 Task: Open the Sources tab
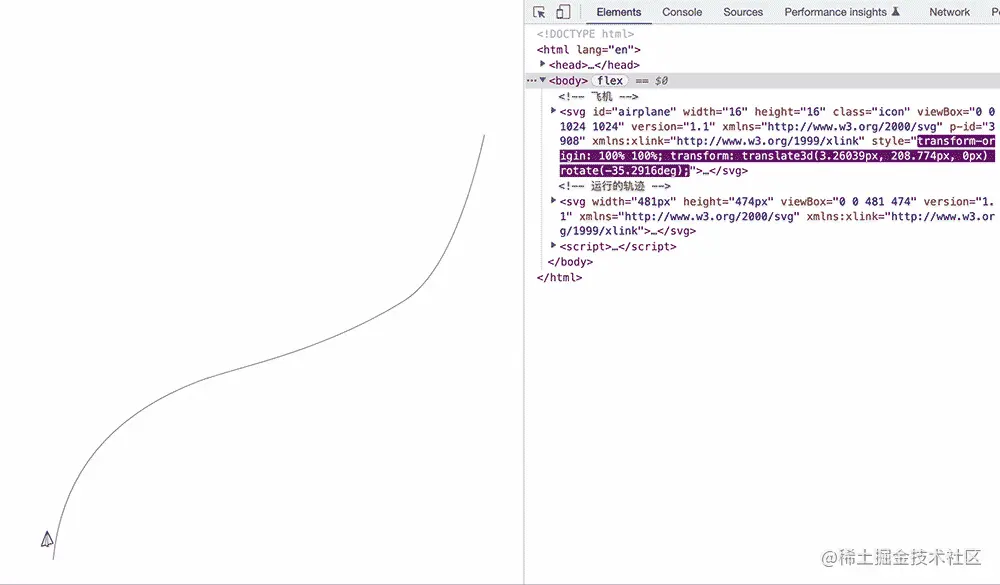[x=743, y=12]
